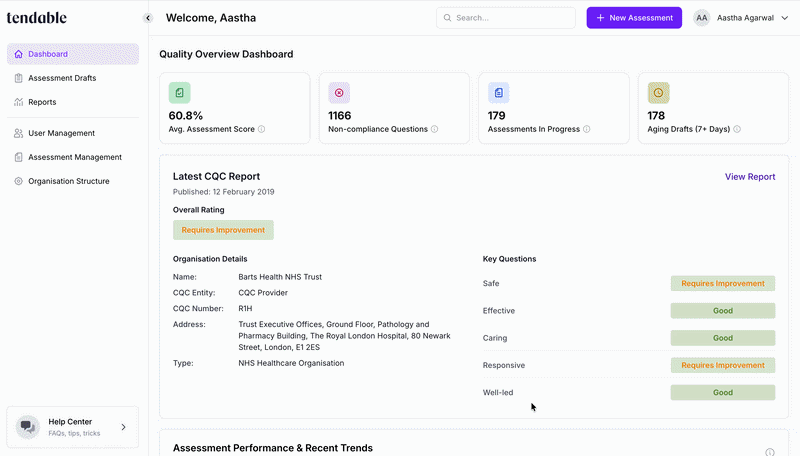Click the Overall Rating Requires Improvement badge
The width and height of the screenshot is (800, 456).
coord(223,230)
